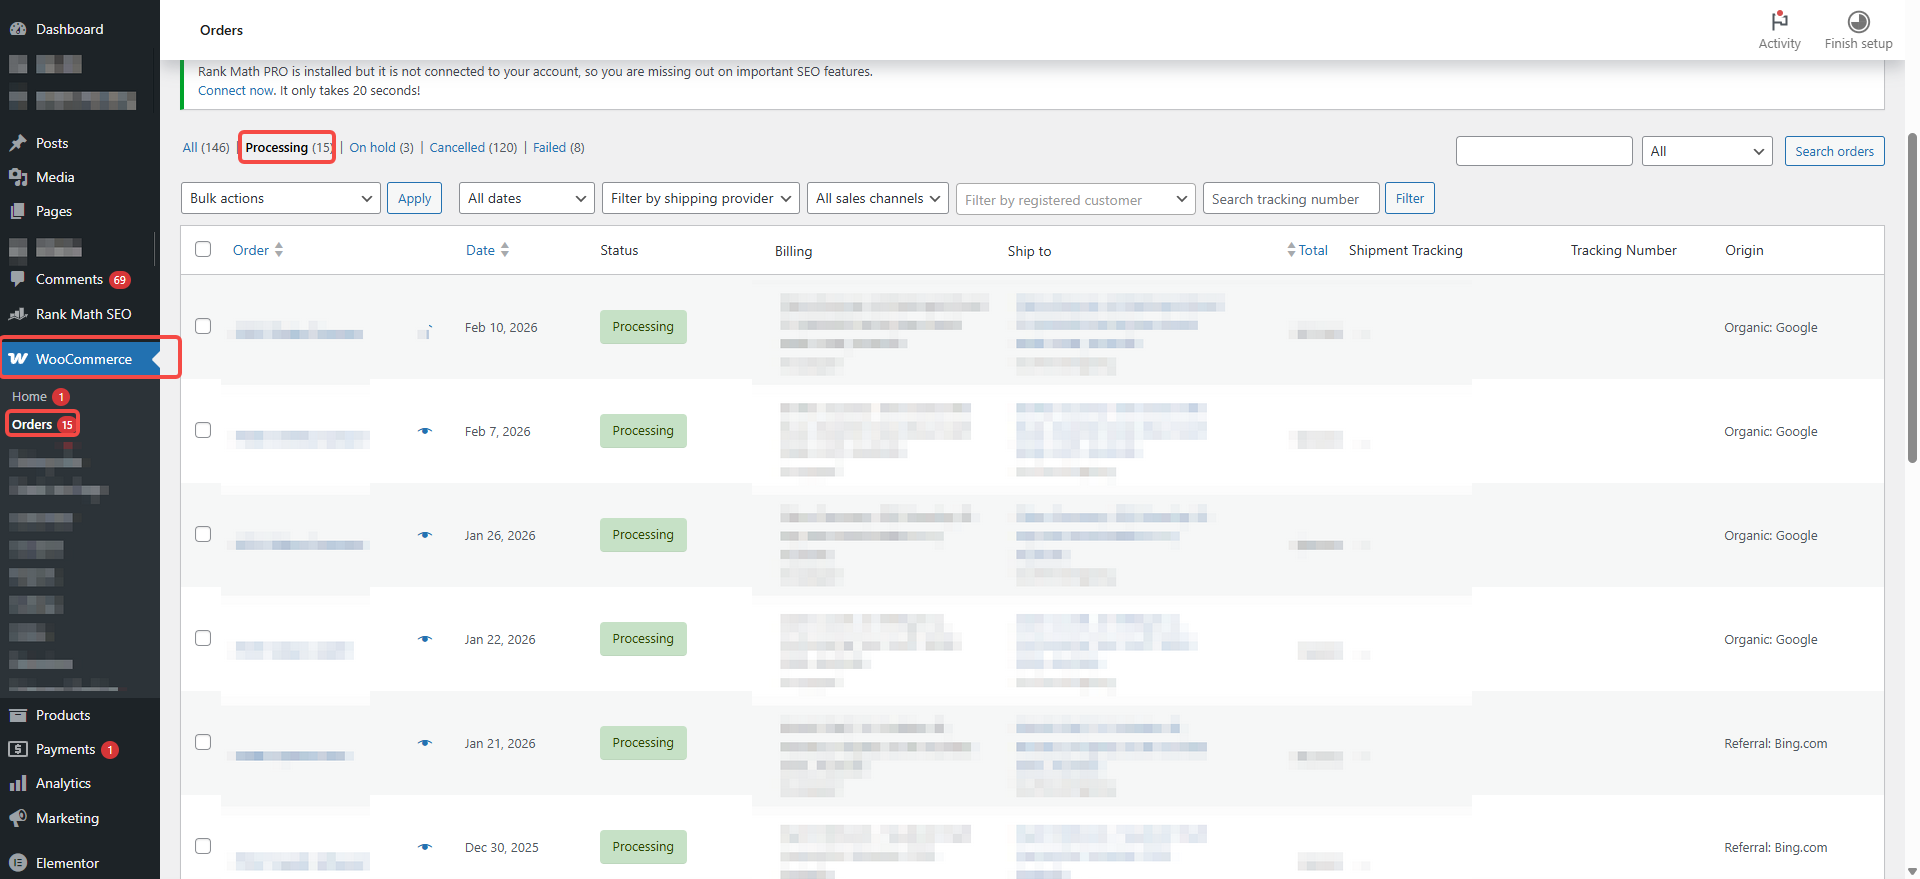Select the Feb 10, 2026 order checkbox
The image size is (1920, 879).
203,326
